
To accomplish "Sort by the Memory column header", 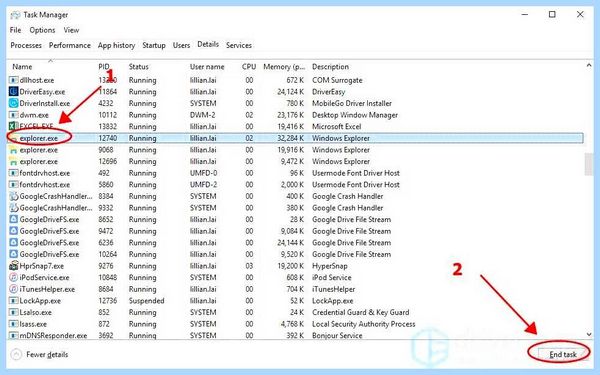I will (x=284, y=67).
